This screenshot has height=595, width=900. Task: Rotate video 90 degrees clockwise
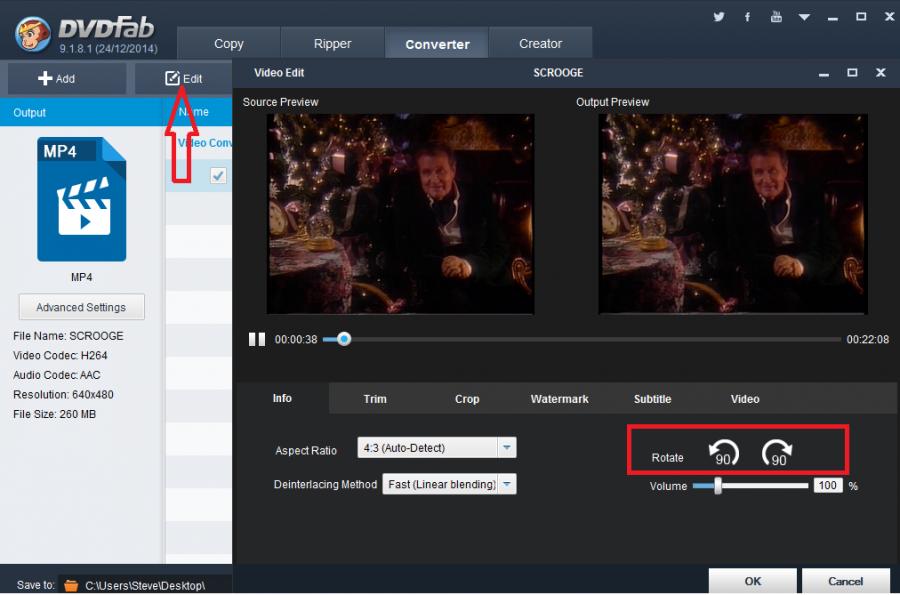pos(777,455)
